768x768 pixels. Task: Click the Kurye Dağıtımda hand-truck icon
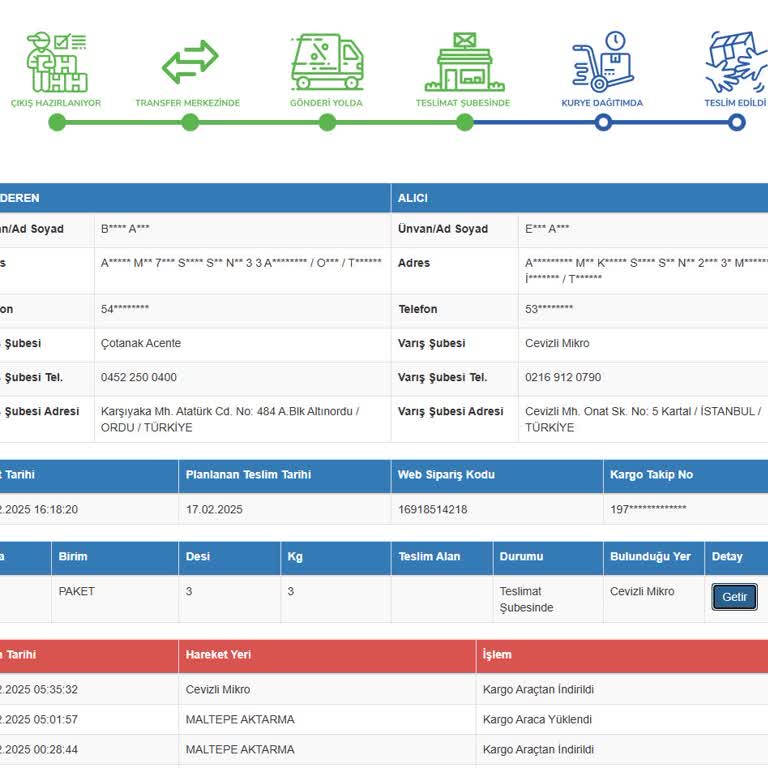tap(603, 62)
